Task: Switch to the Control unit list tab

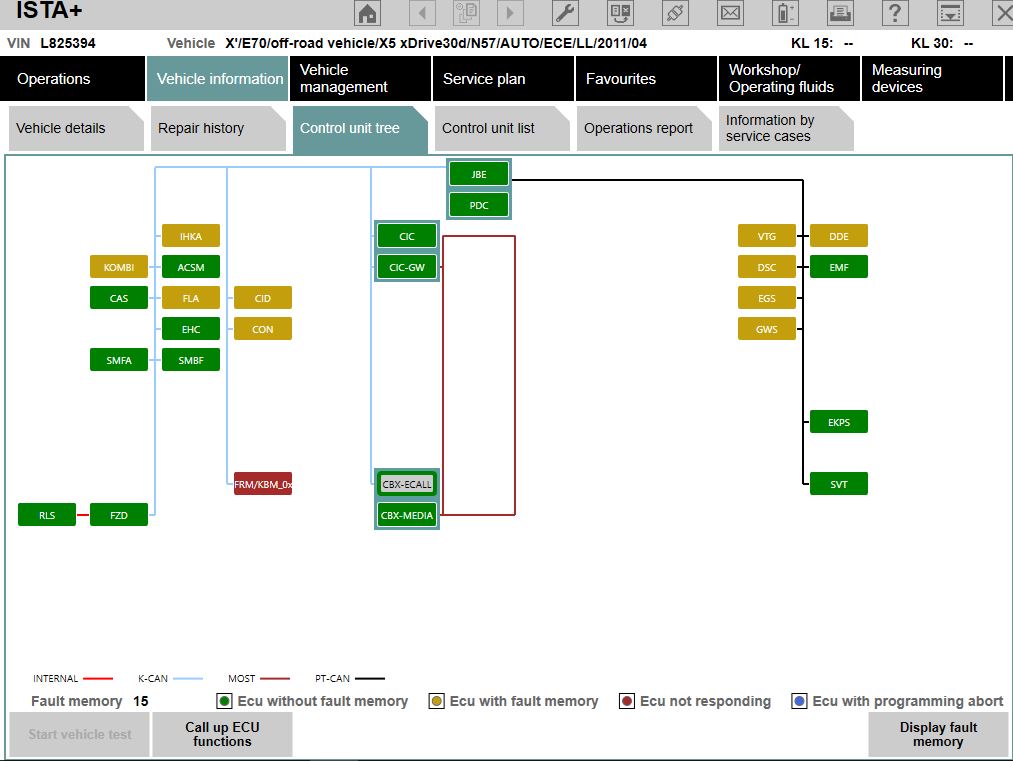Action: pos(488,128)
